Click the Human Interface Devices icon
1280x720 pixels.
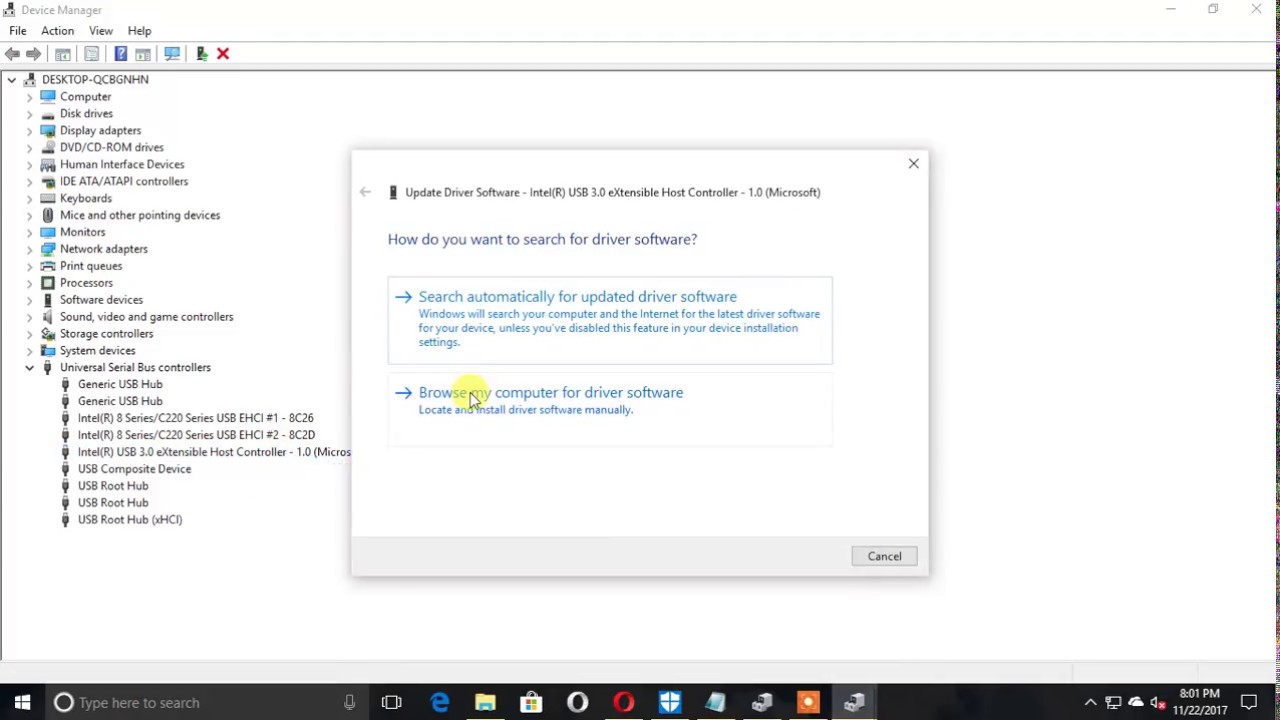click(x=48, y=164)
